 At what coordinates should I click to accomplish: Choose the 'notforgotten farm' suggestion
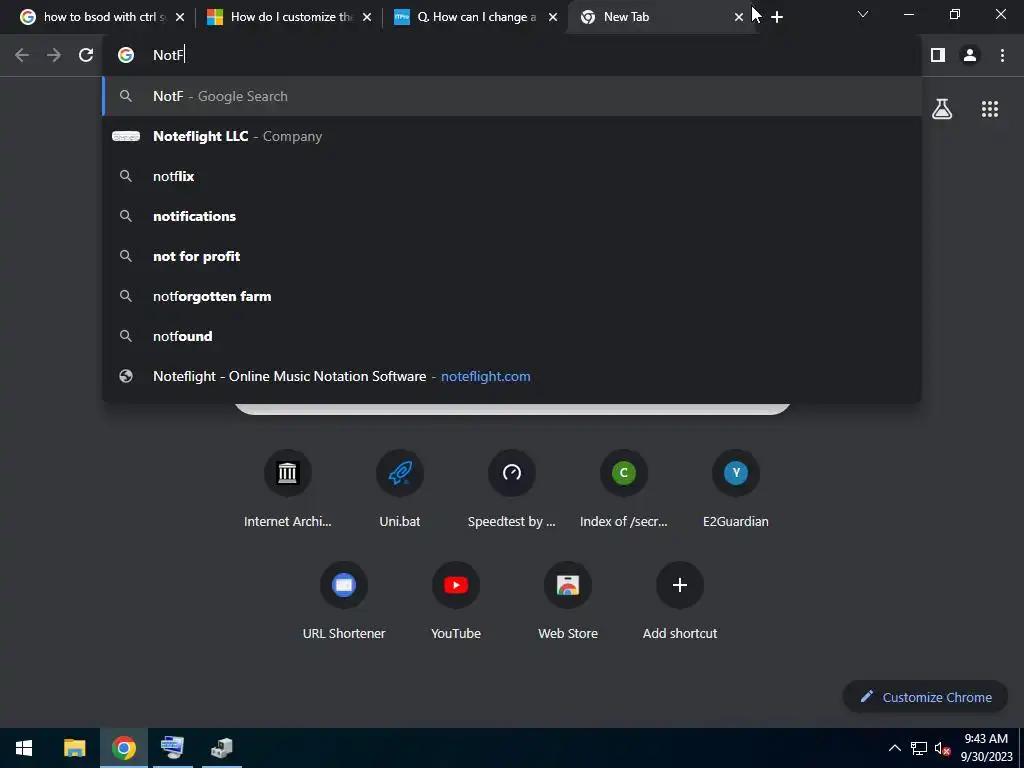512,296
